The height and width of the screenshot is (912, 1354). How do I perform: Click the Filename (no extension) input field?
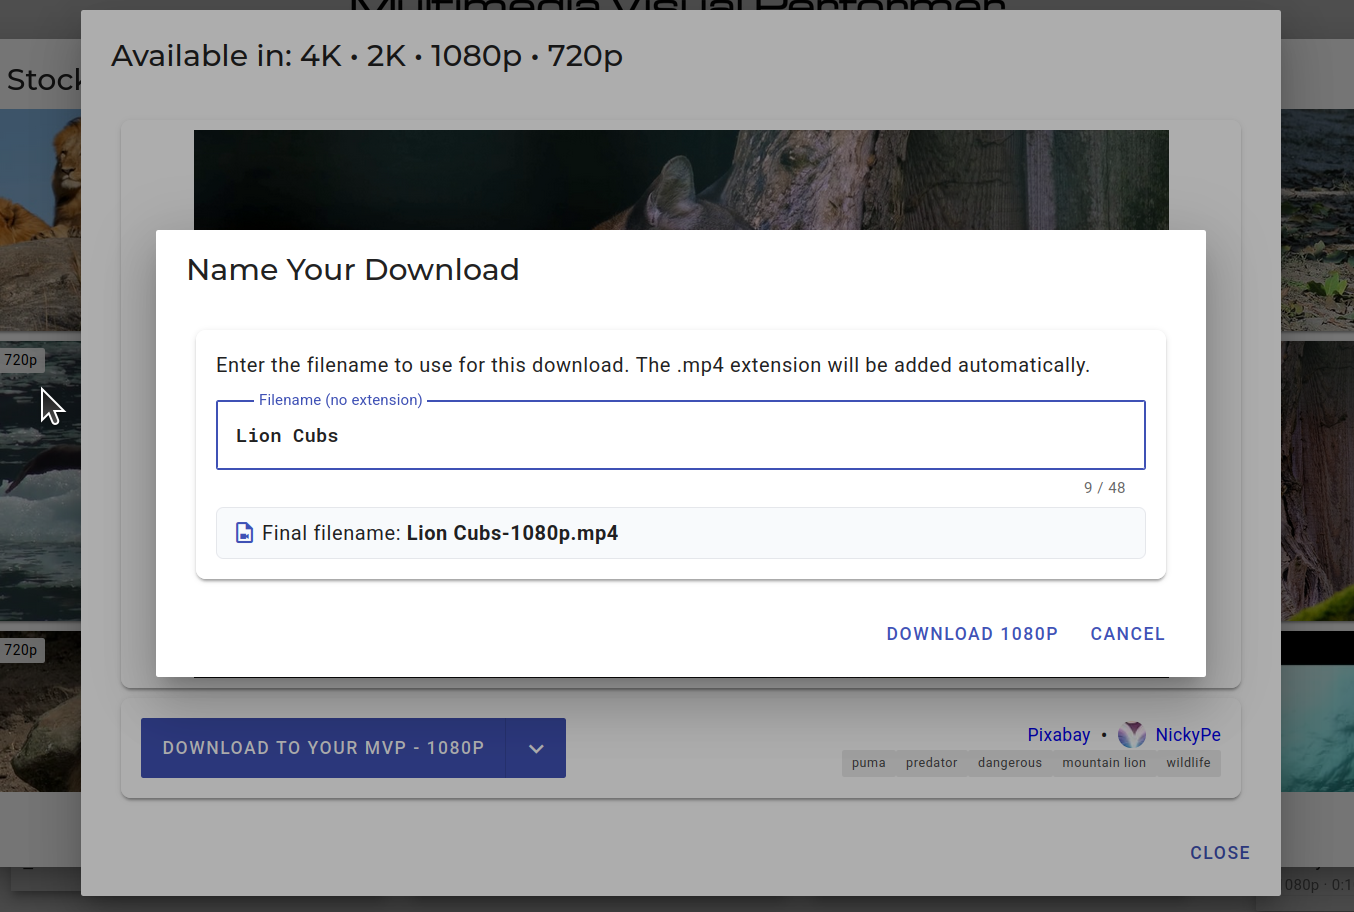pos(680,436)
